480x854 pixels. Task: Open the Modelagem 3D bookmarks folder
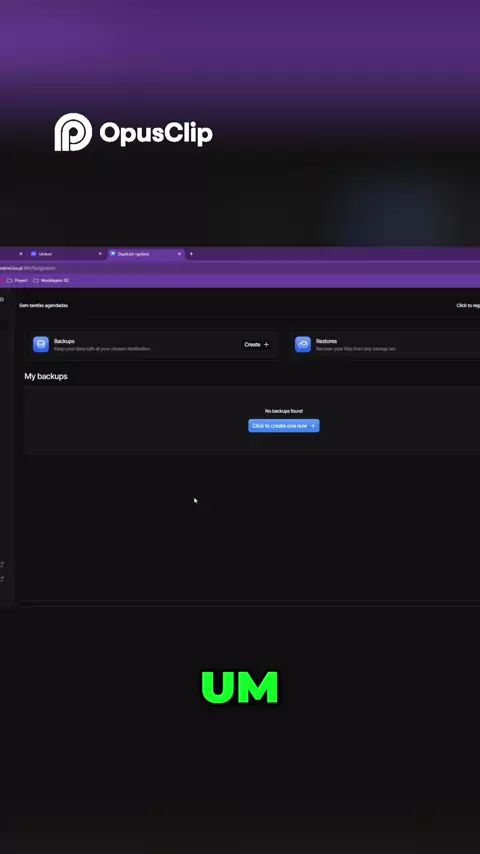(51, 280)
